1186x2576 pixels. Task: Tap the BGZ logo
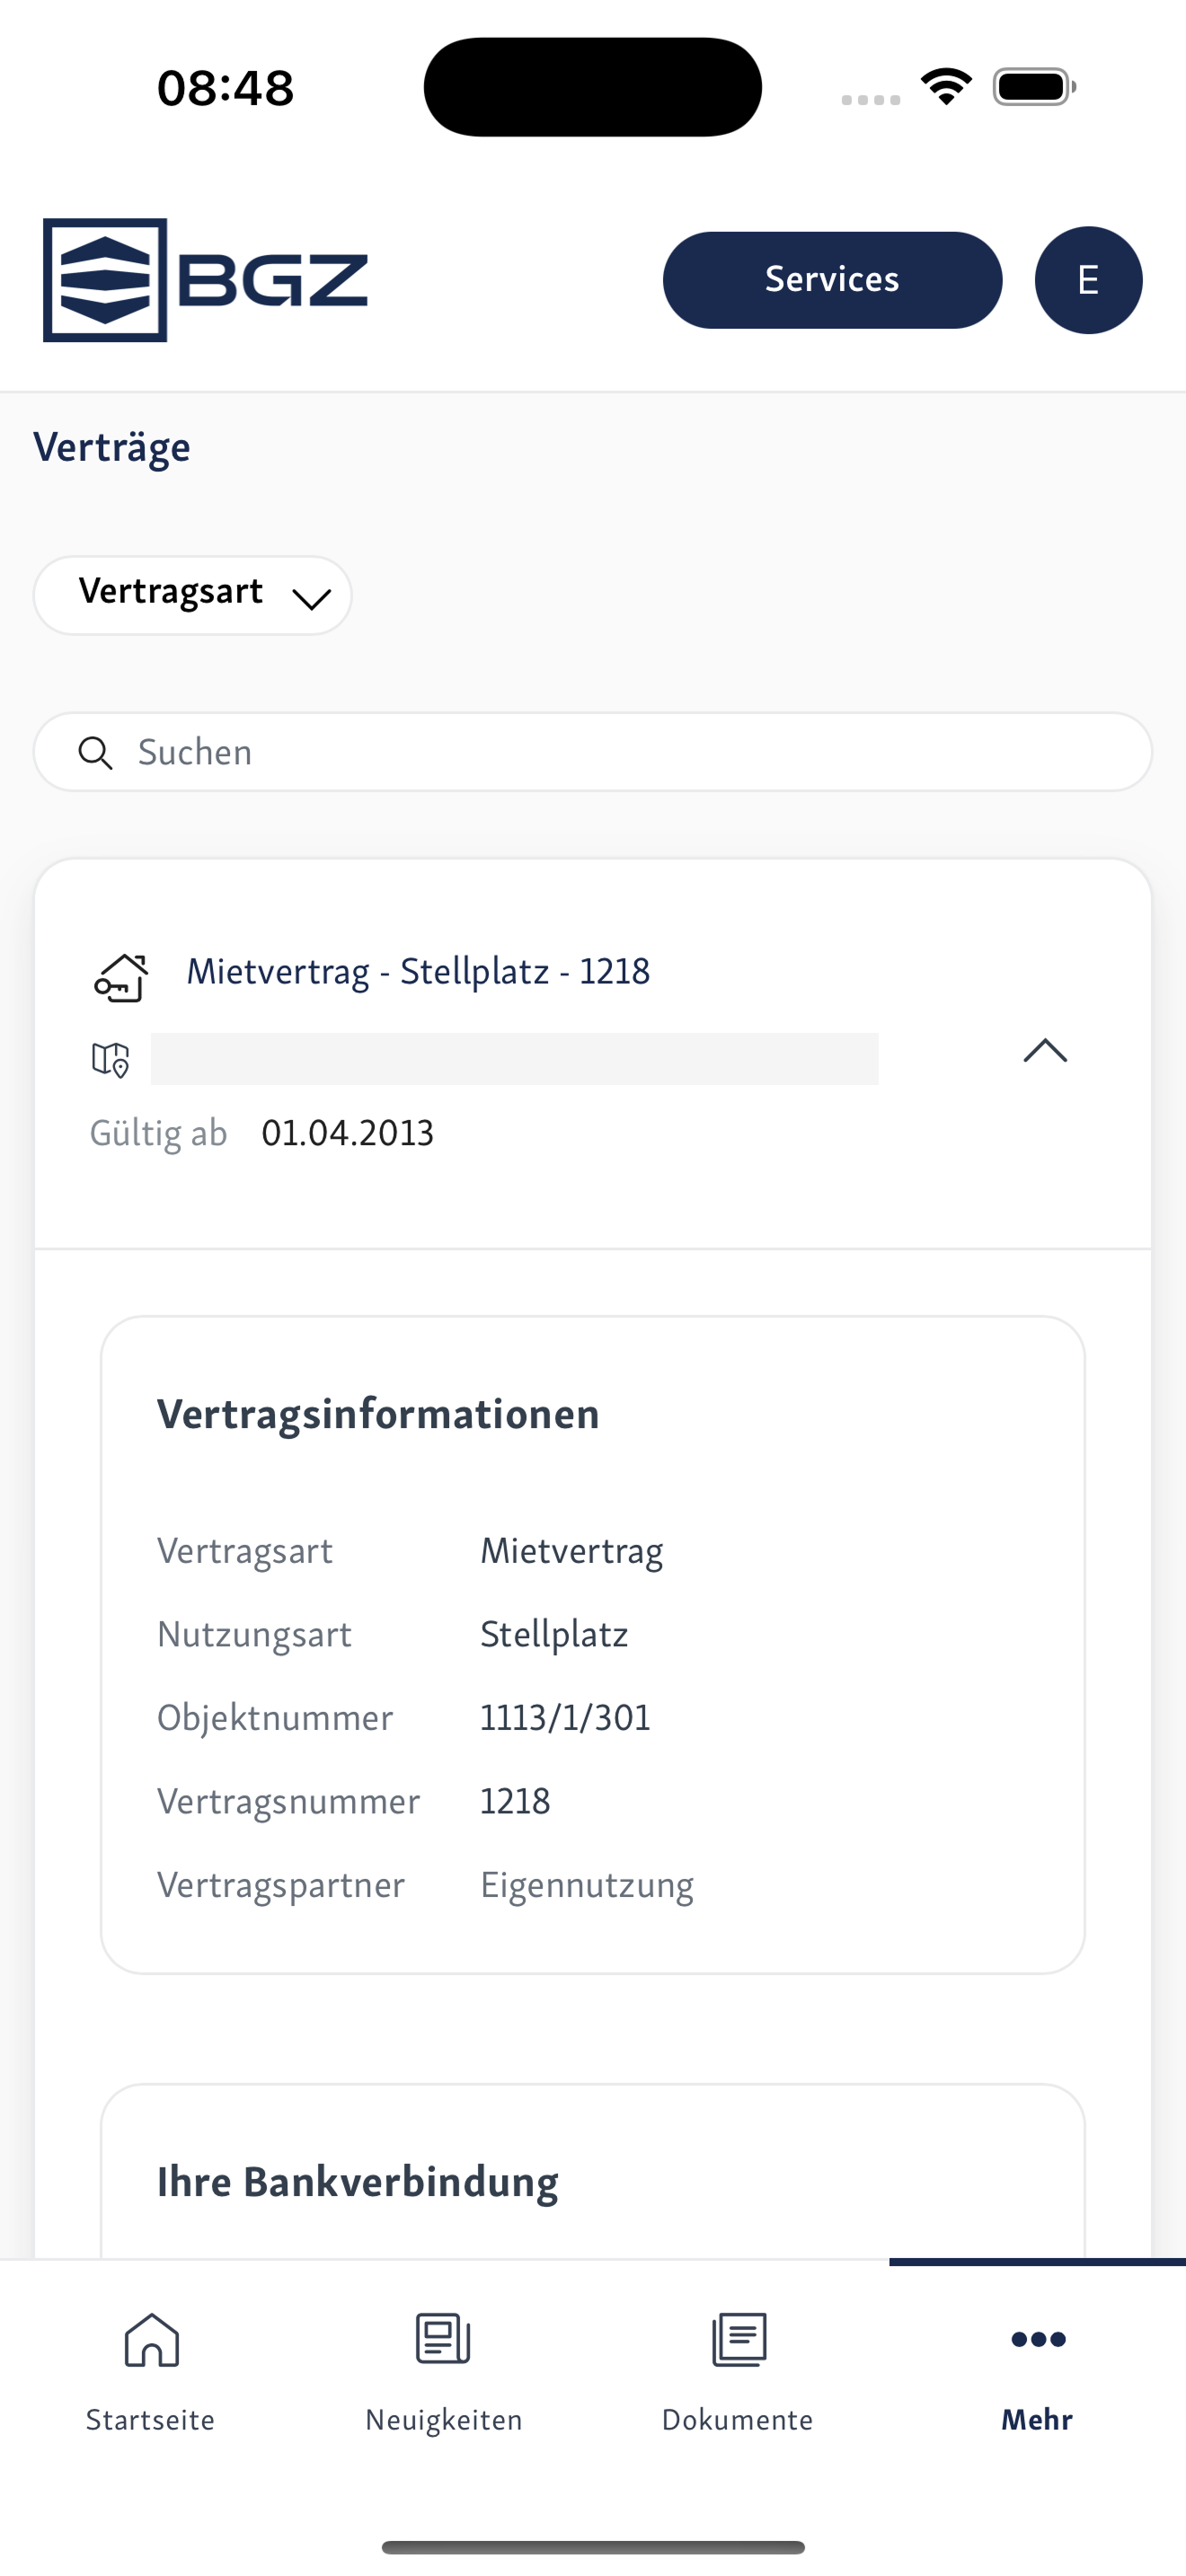(205, 280)
